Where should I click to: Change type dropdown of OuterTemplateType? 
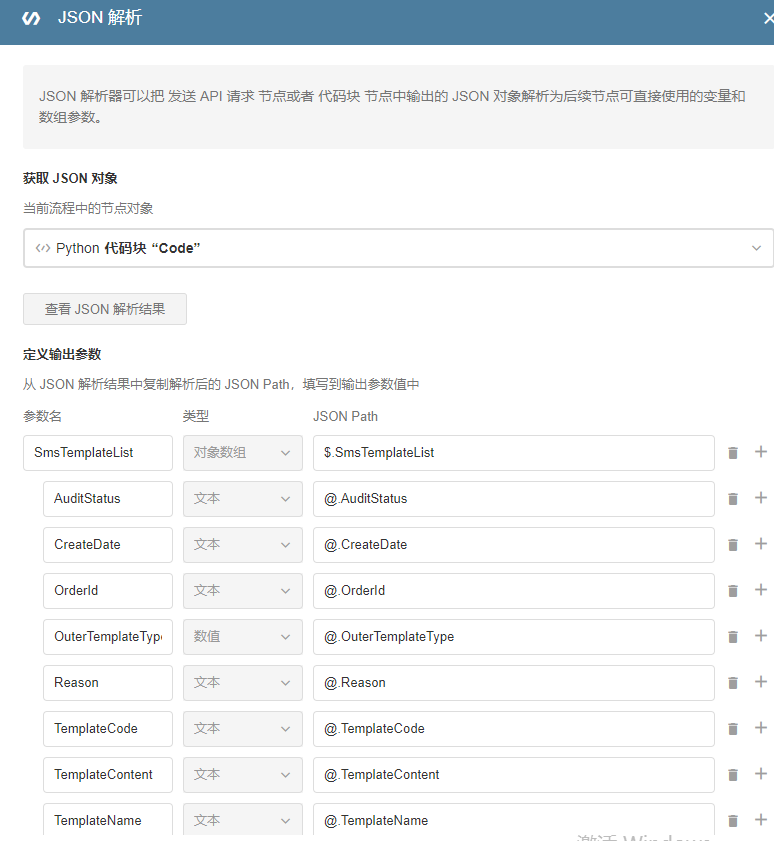[x=242, y=637]
